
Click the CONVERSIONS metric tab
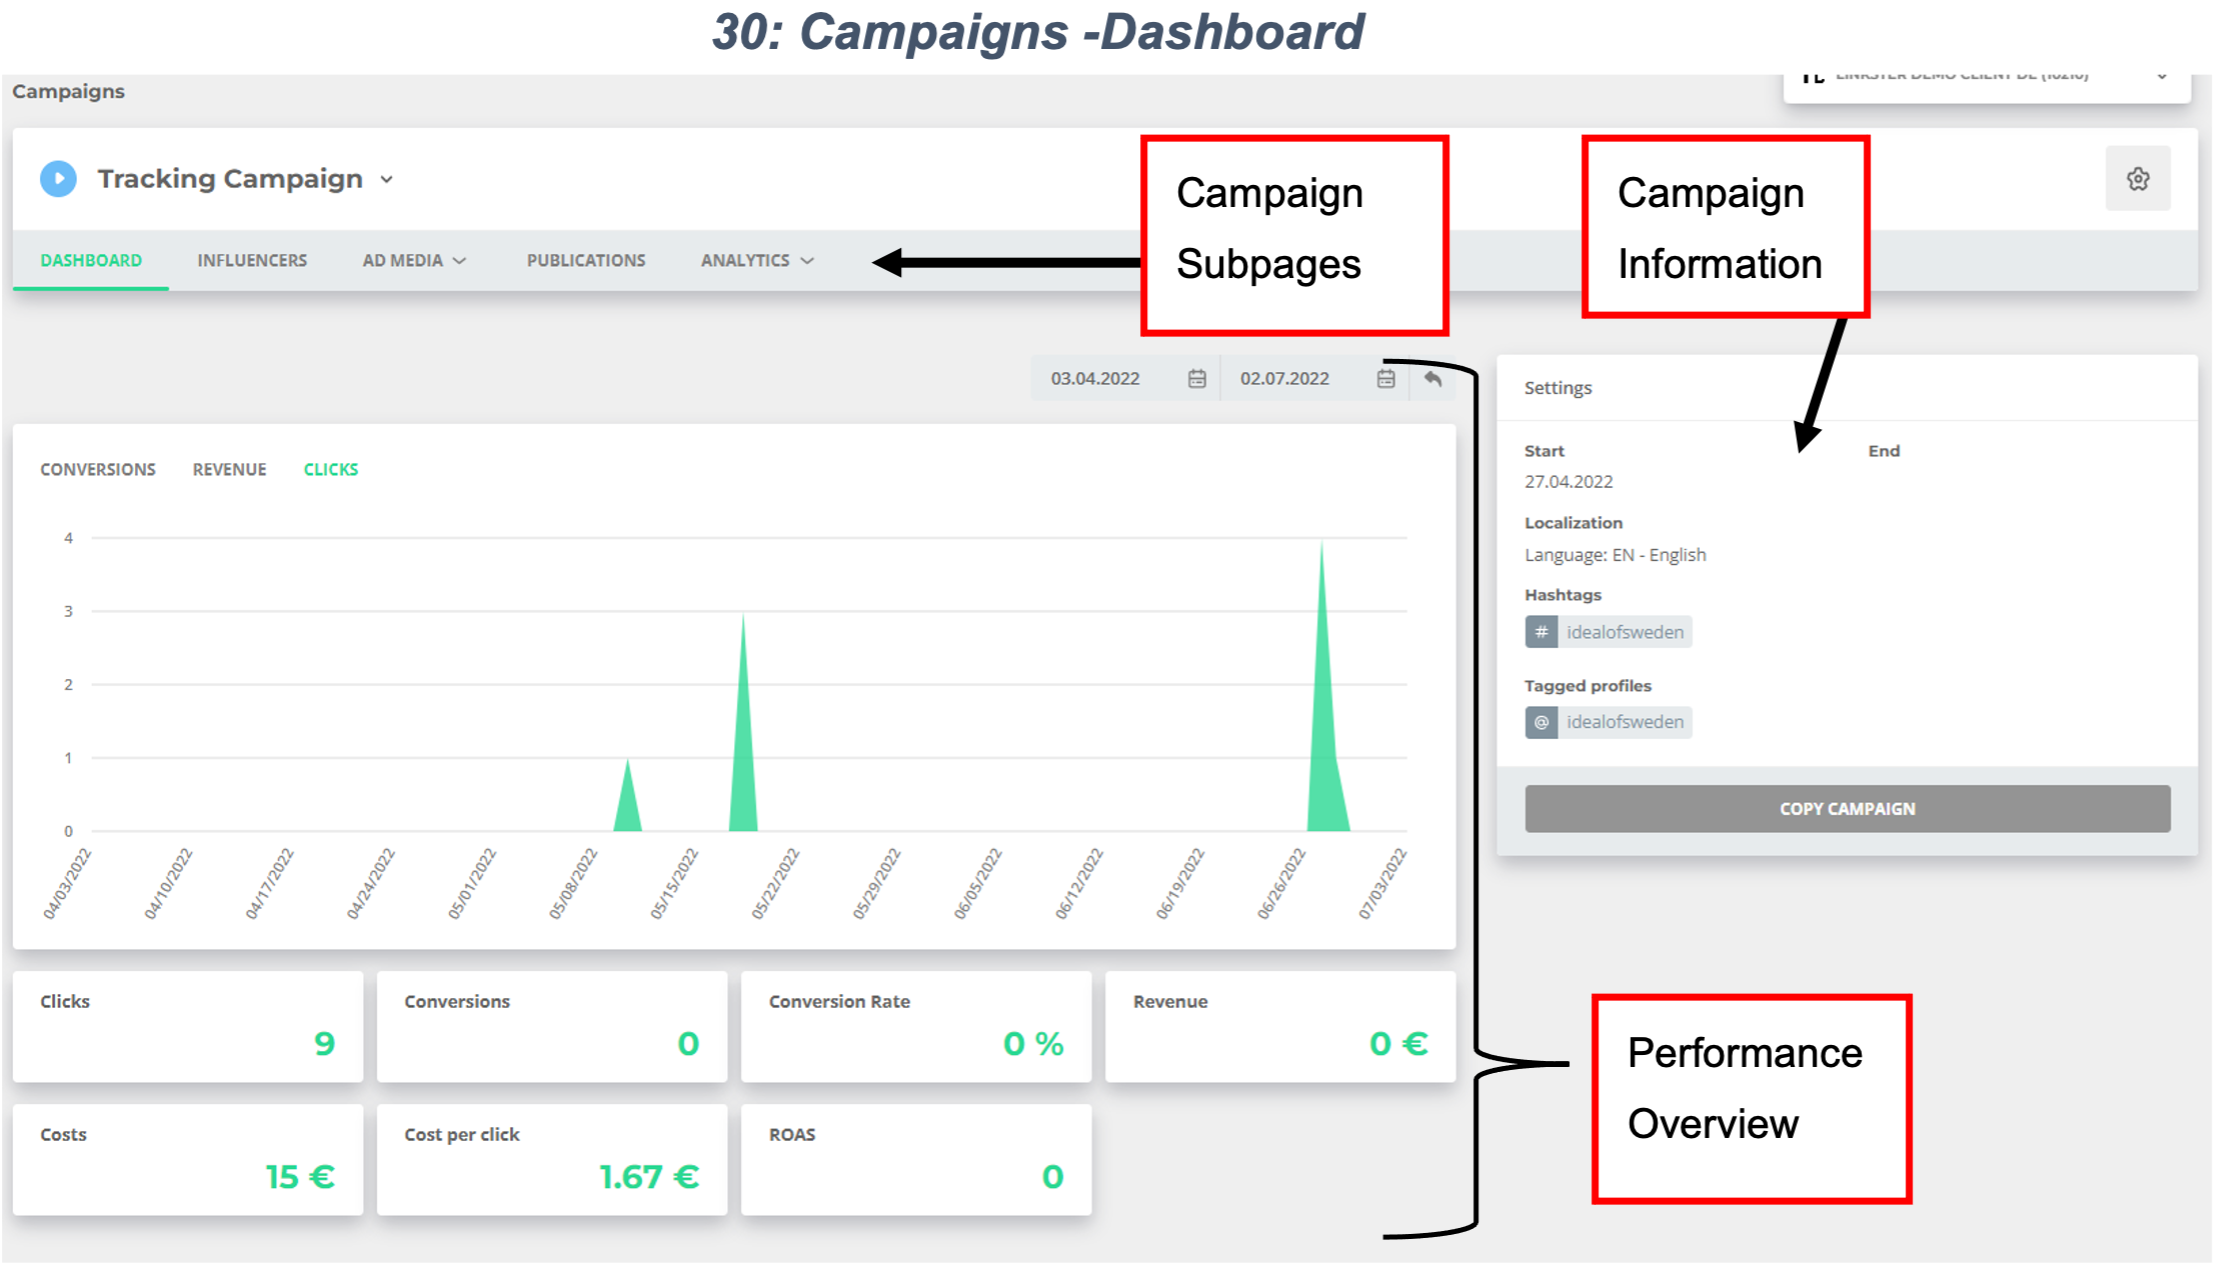click(x=97, y=469)
